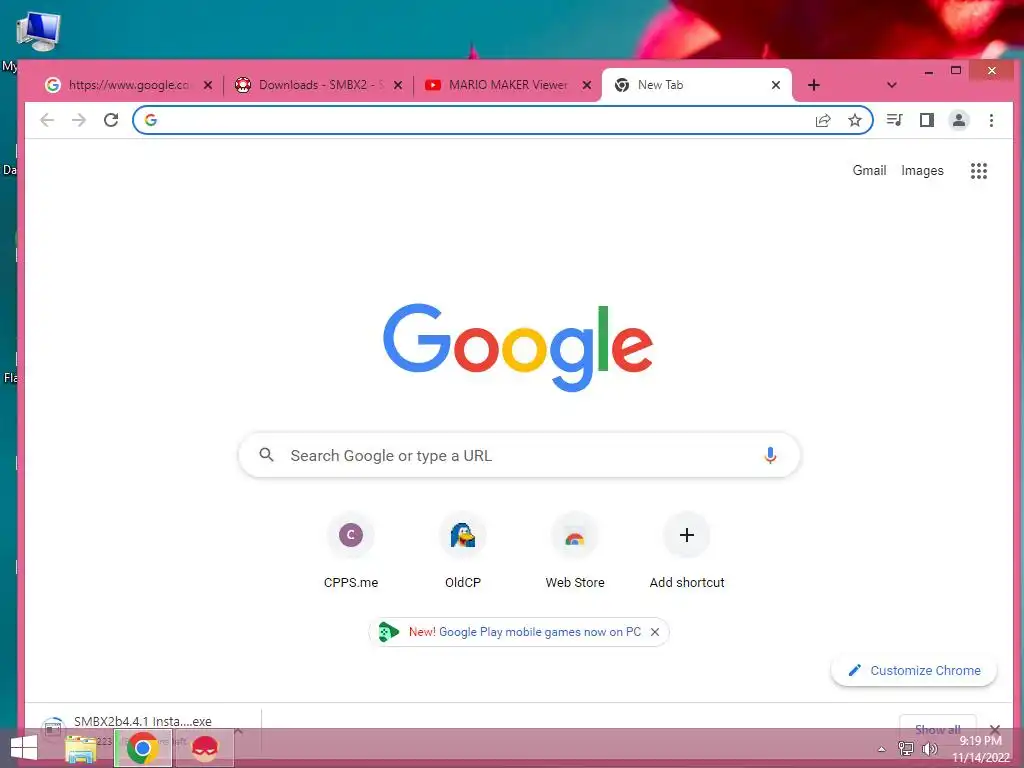Open the OldCP shortcut

click(x=463, y=551)
